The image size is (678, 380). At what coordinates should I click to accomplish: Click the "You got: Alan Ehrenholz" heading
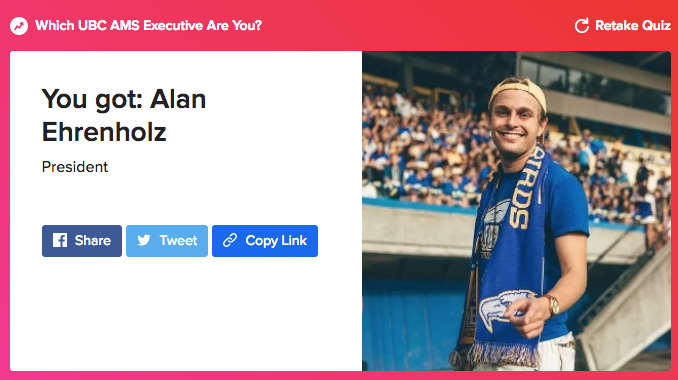point(124,115)
